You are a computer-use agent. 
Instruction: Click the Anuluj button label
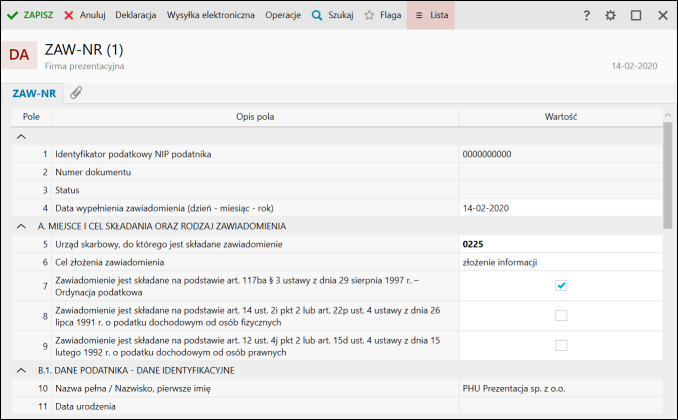tap(93, 15)
